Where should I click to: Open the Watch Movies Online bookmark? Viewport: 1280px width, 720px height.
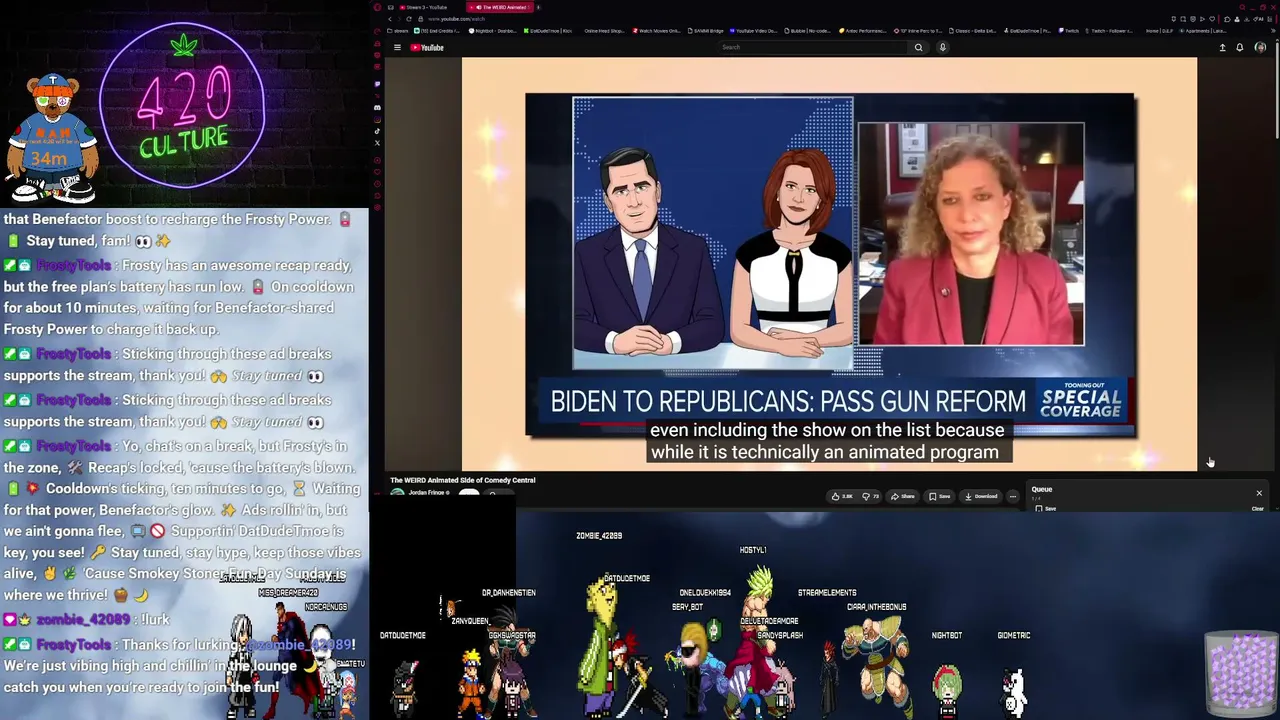coord(656,31)
